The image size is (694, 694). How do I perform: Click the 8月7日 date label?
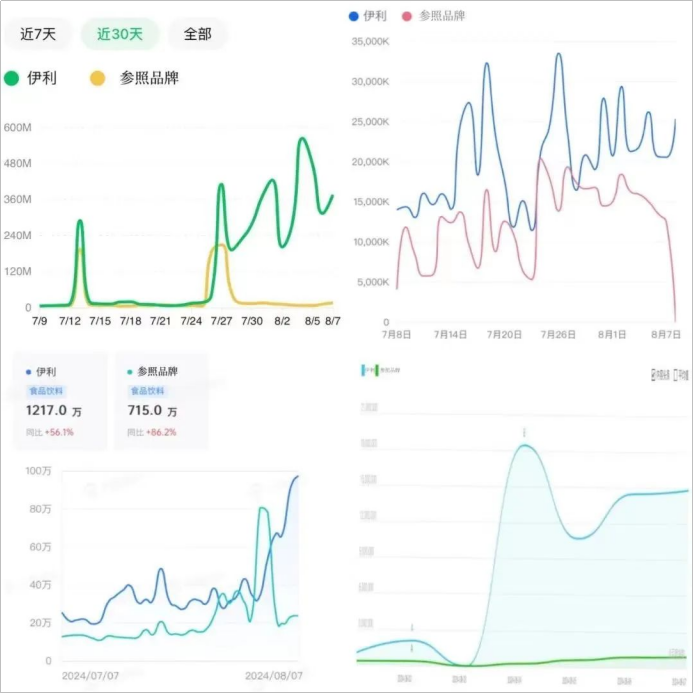point(666,334)
